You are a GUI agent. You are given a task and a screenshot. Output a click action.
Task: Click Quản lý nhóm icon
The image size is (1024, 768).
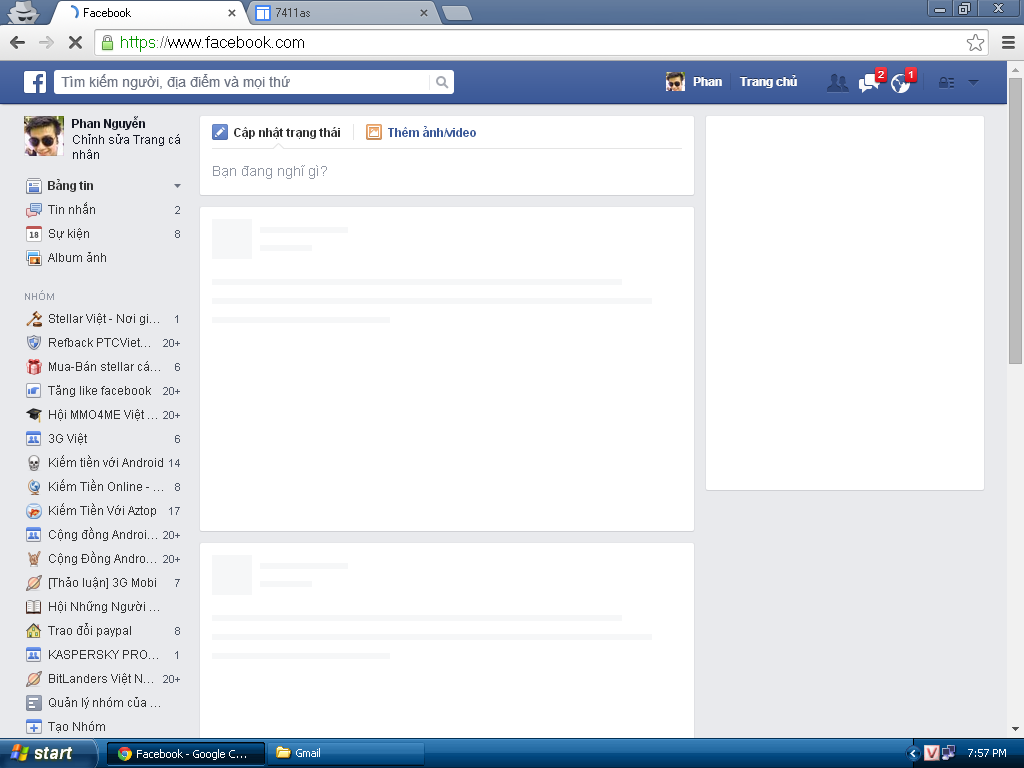pos(34,703)
